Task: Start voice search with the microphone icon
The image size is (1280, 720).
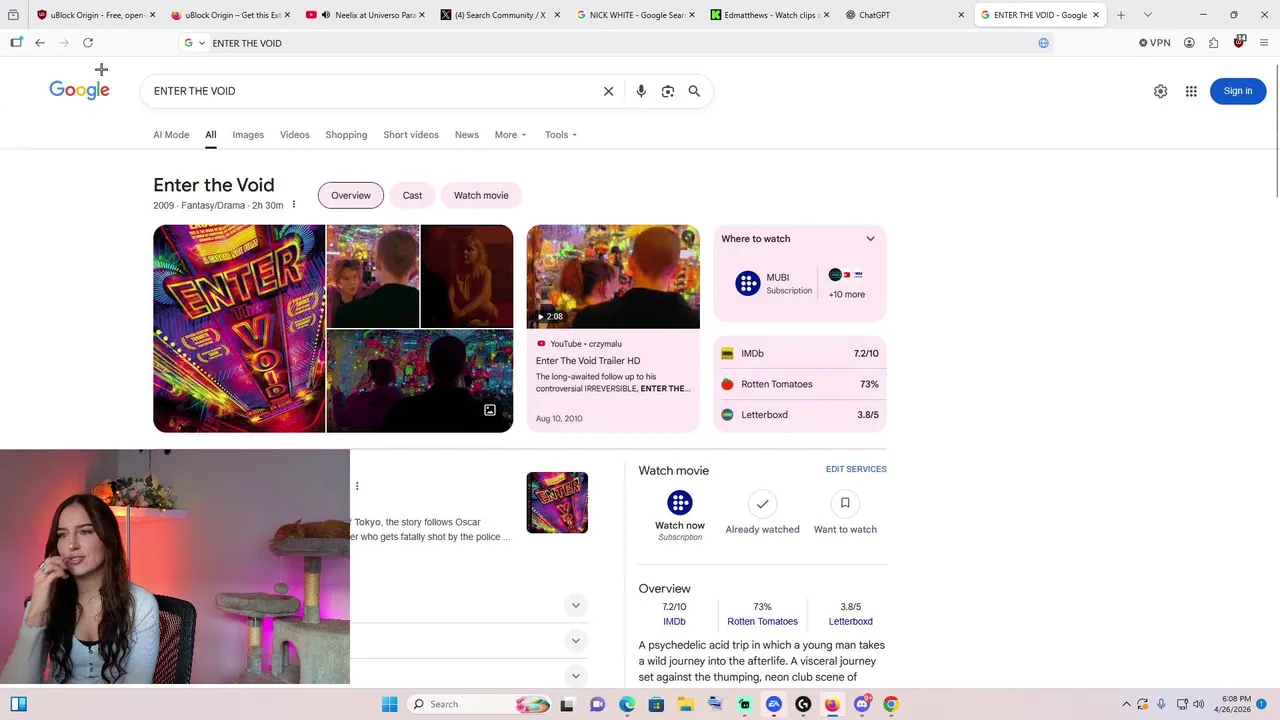Action: point(641,91)
